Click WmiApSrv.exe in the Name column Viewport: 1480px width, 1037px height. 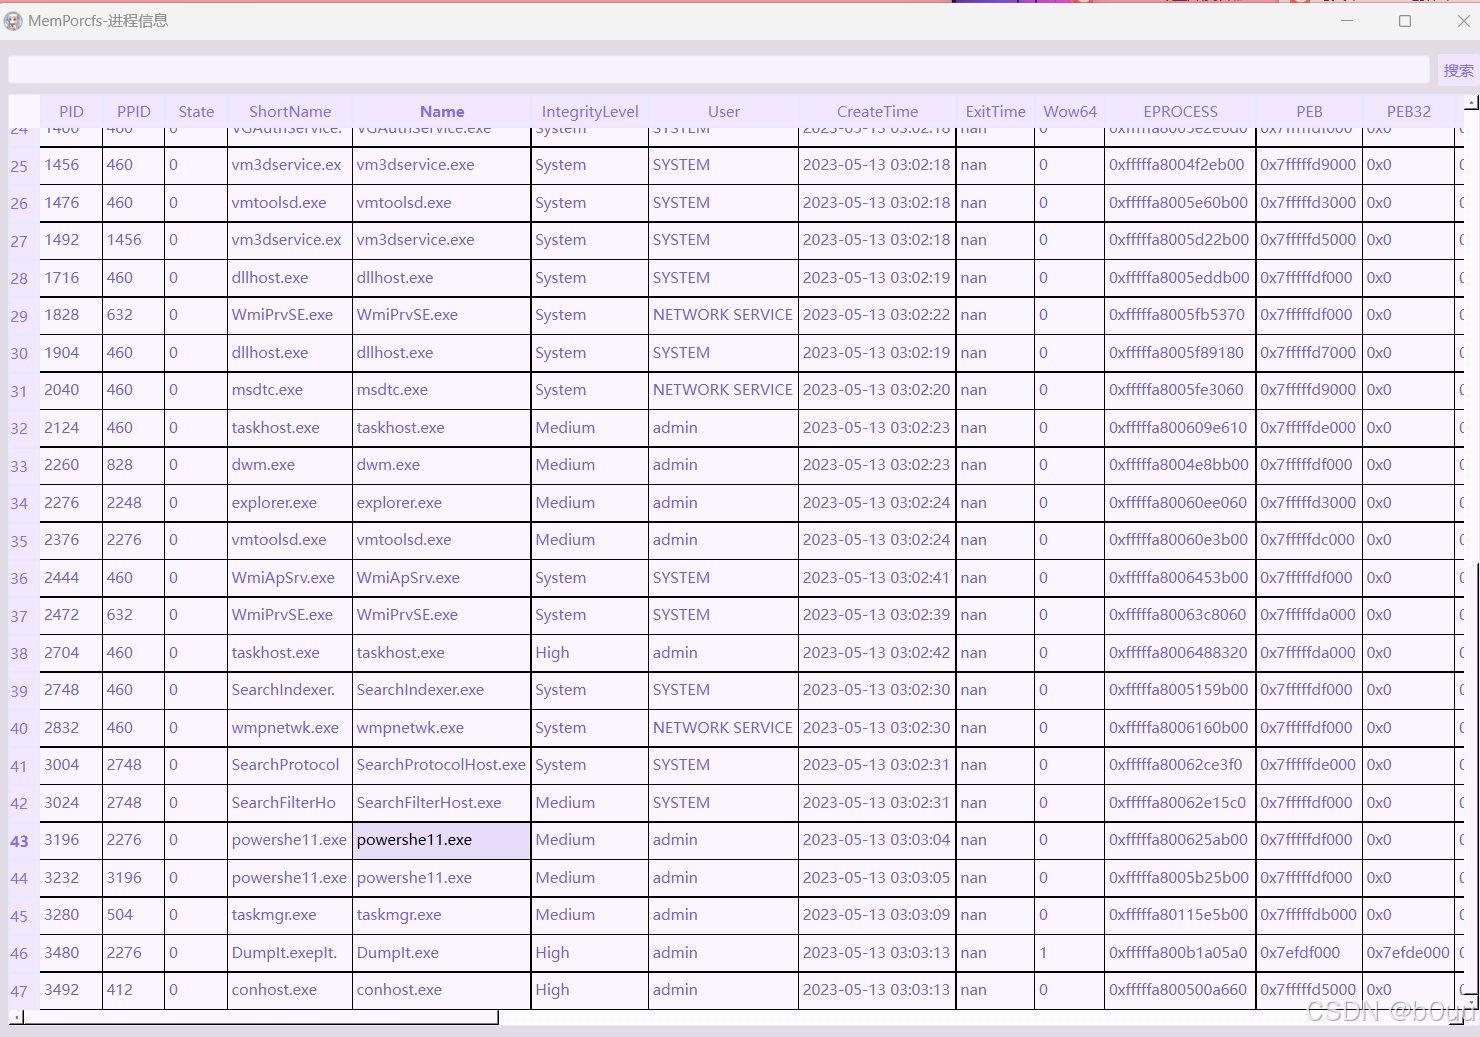(x=441, y=578)
